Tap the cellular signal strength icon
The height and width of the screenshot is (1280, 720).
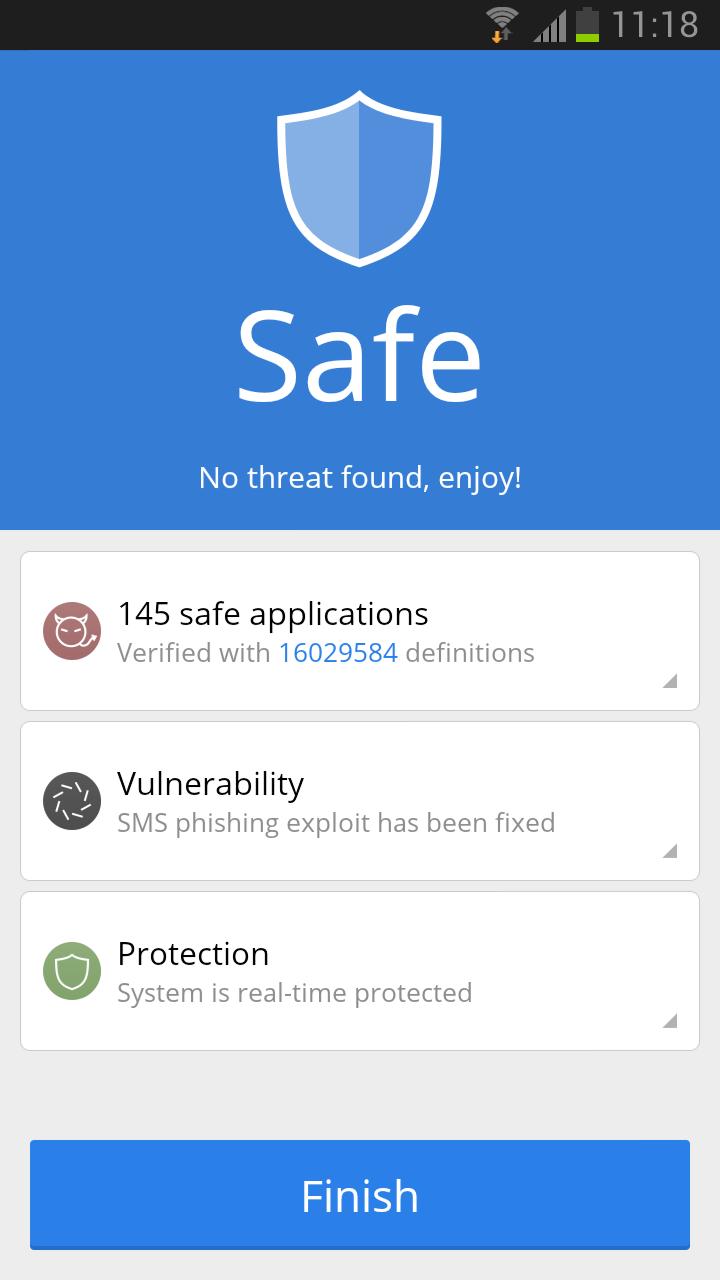pos(549,24)
